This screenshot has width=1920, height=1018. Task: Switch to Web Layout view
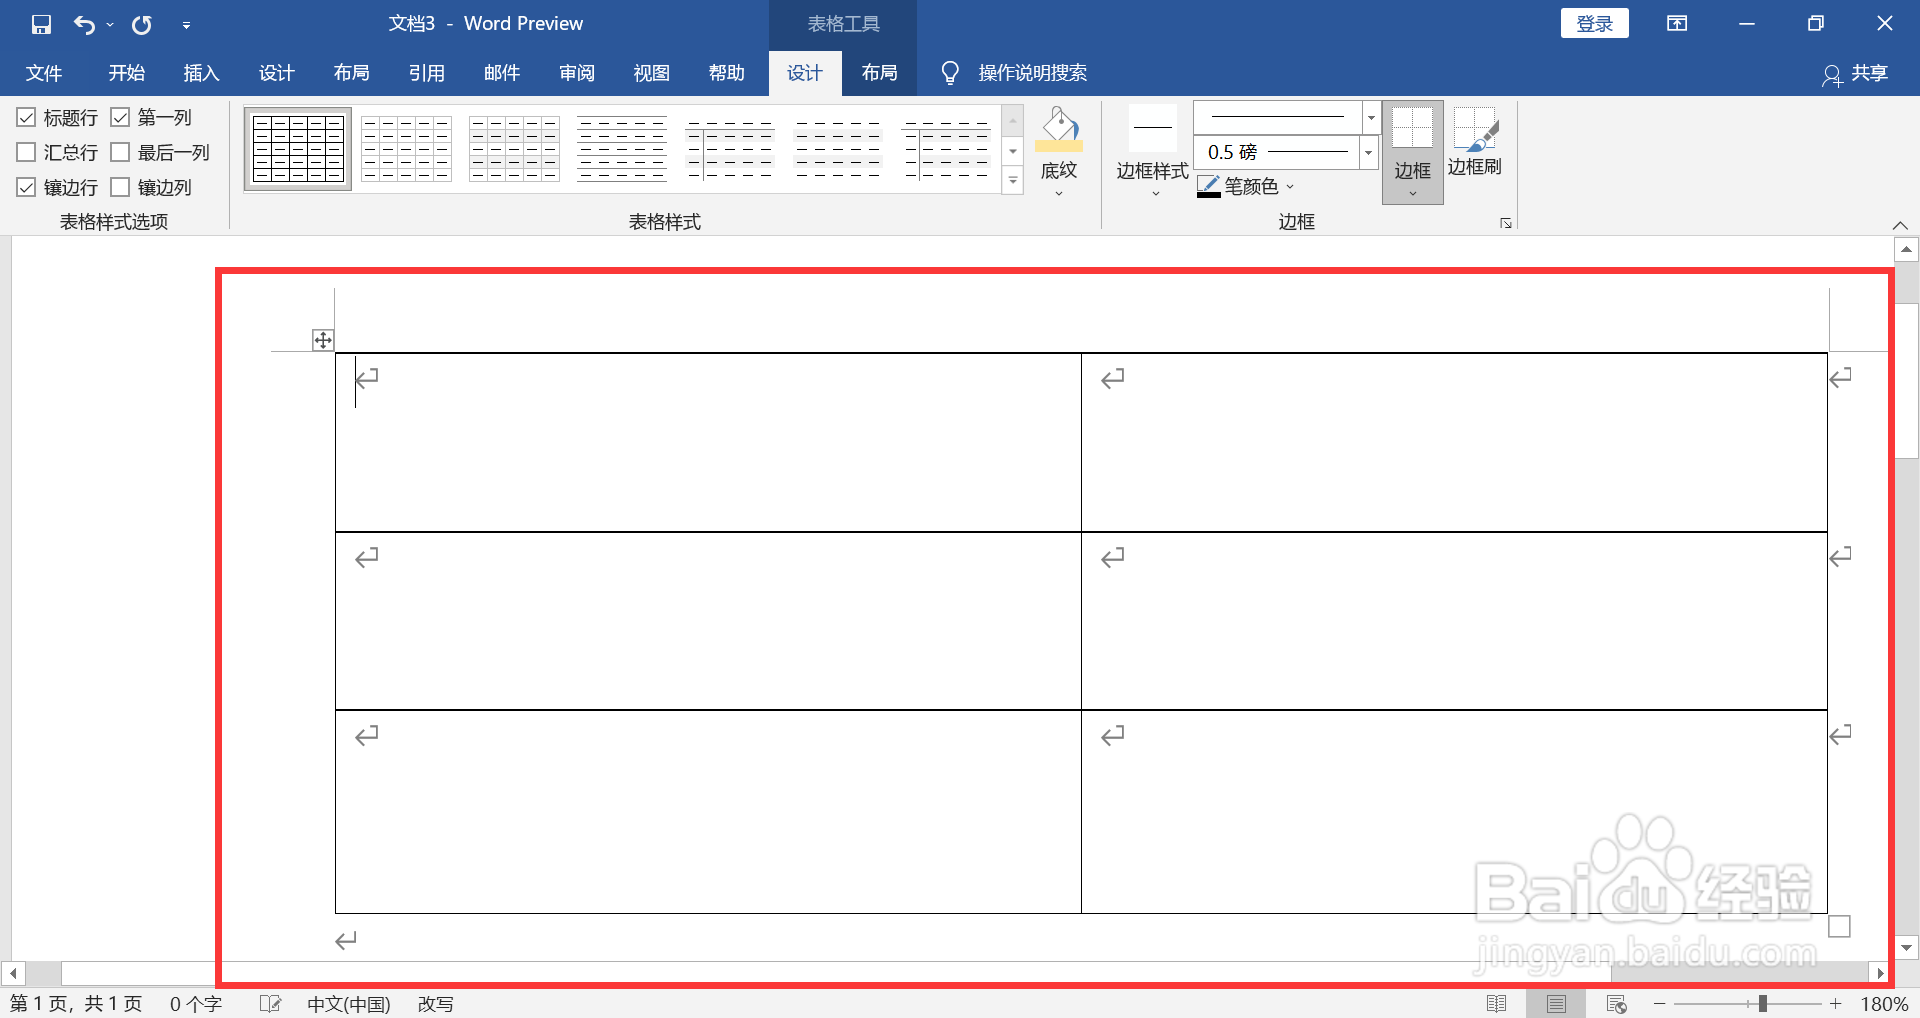coord(1616,1003)
